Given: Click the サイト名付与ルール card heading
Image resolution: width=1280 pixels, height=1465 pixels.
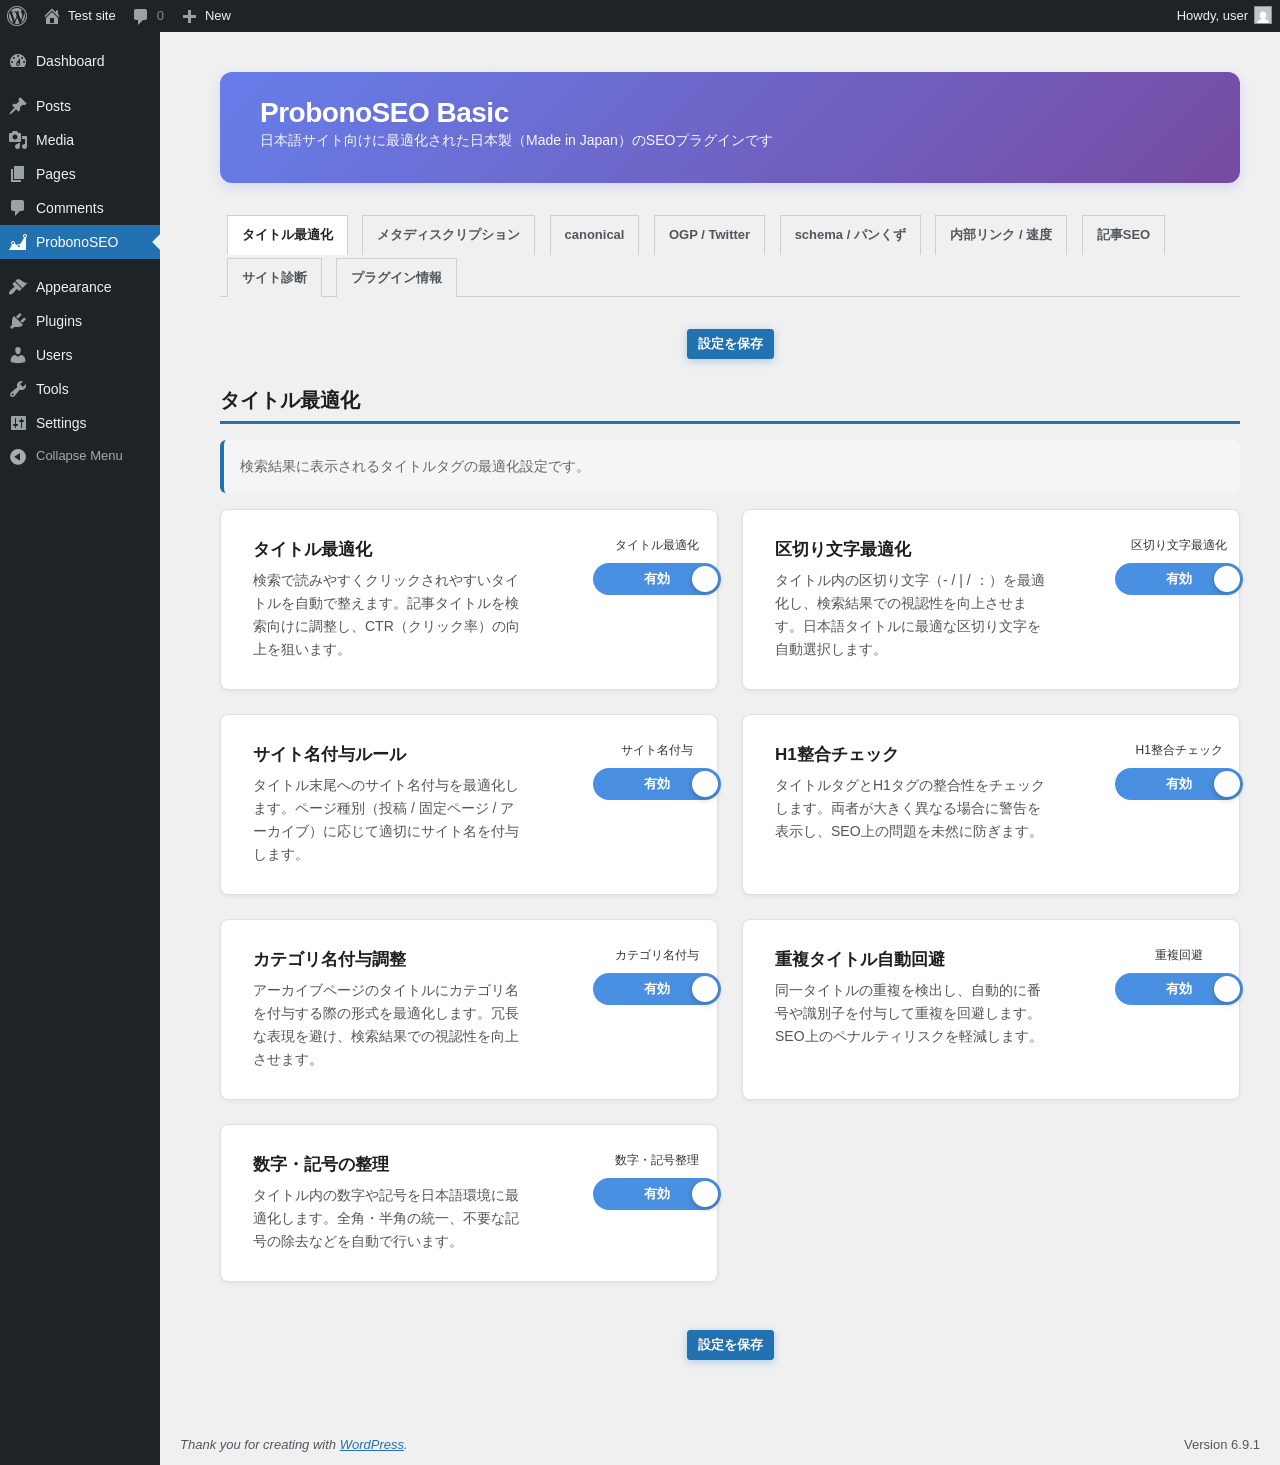Looking at the screenshot, I should click(x=330, y=754).
